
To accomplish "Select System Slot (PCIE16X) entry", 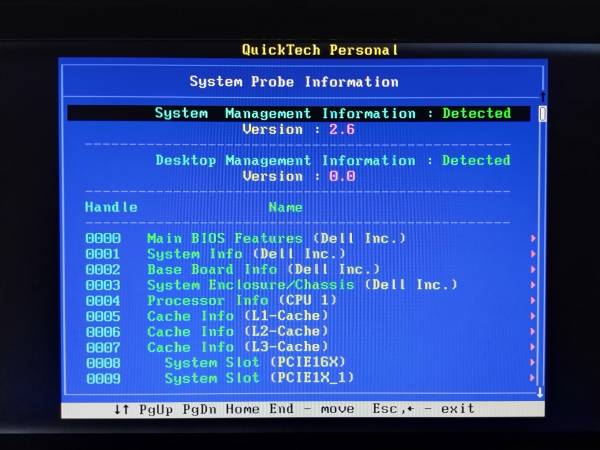I will tap(255, 362).
